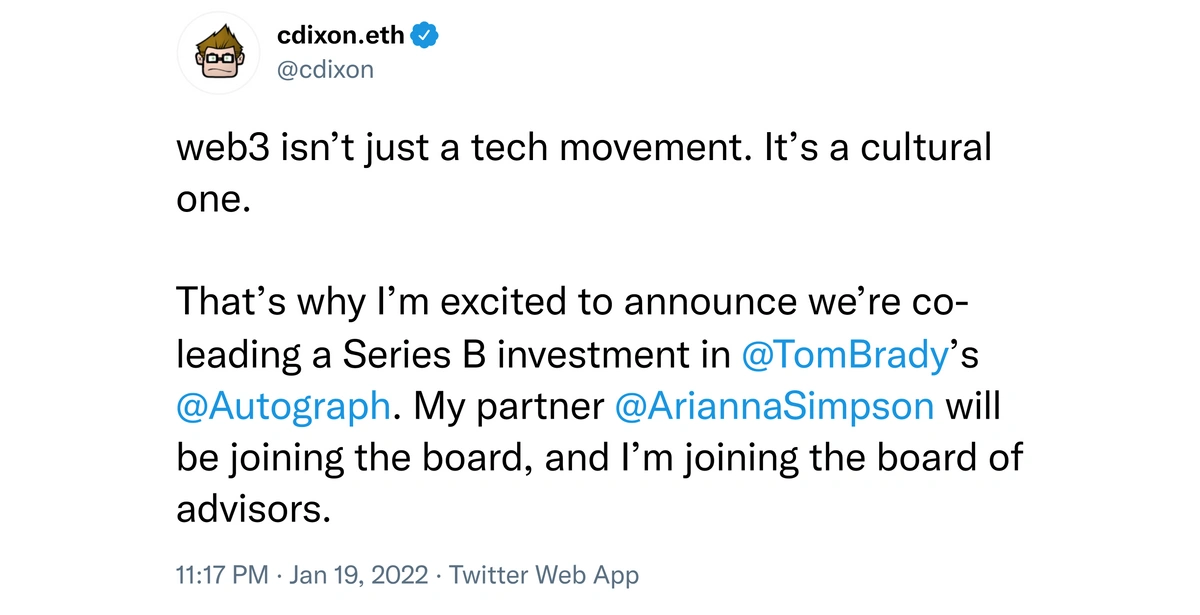
Task: Click the 11:17 PM timestamp
Action: point(222,576)
